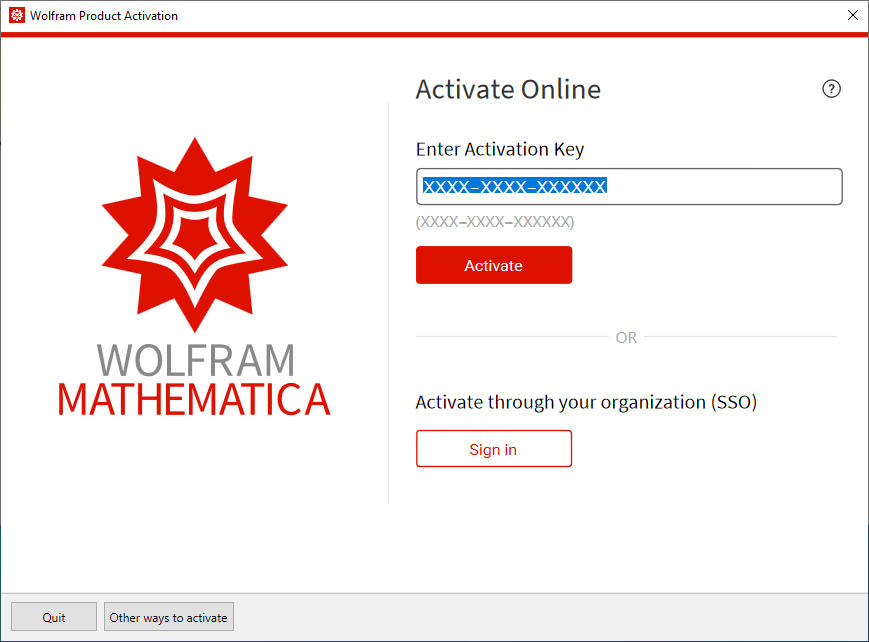Open Other ways to activate
The image size is (869, 642).
coord(168,617)
